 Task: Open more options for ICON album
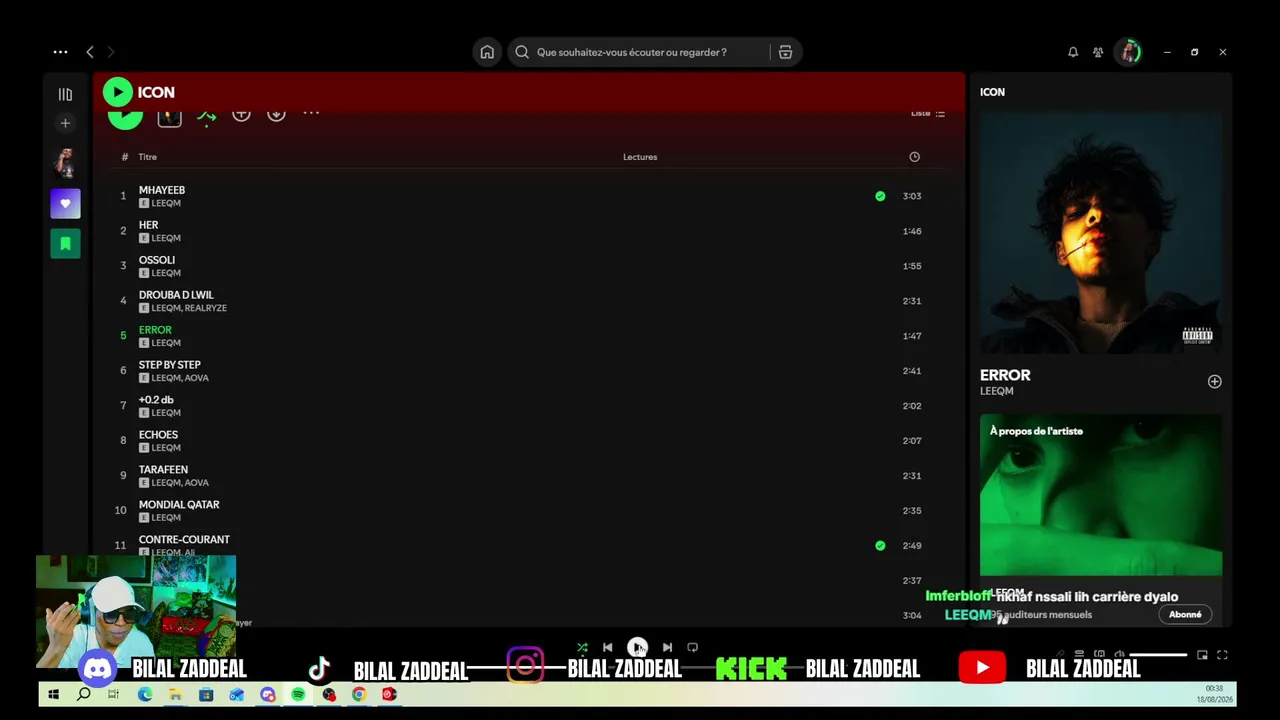point(311,112)
